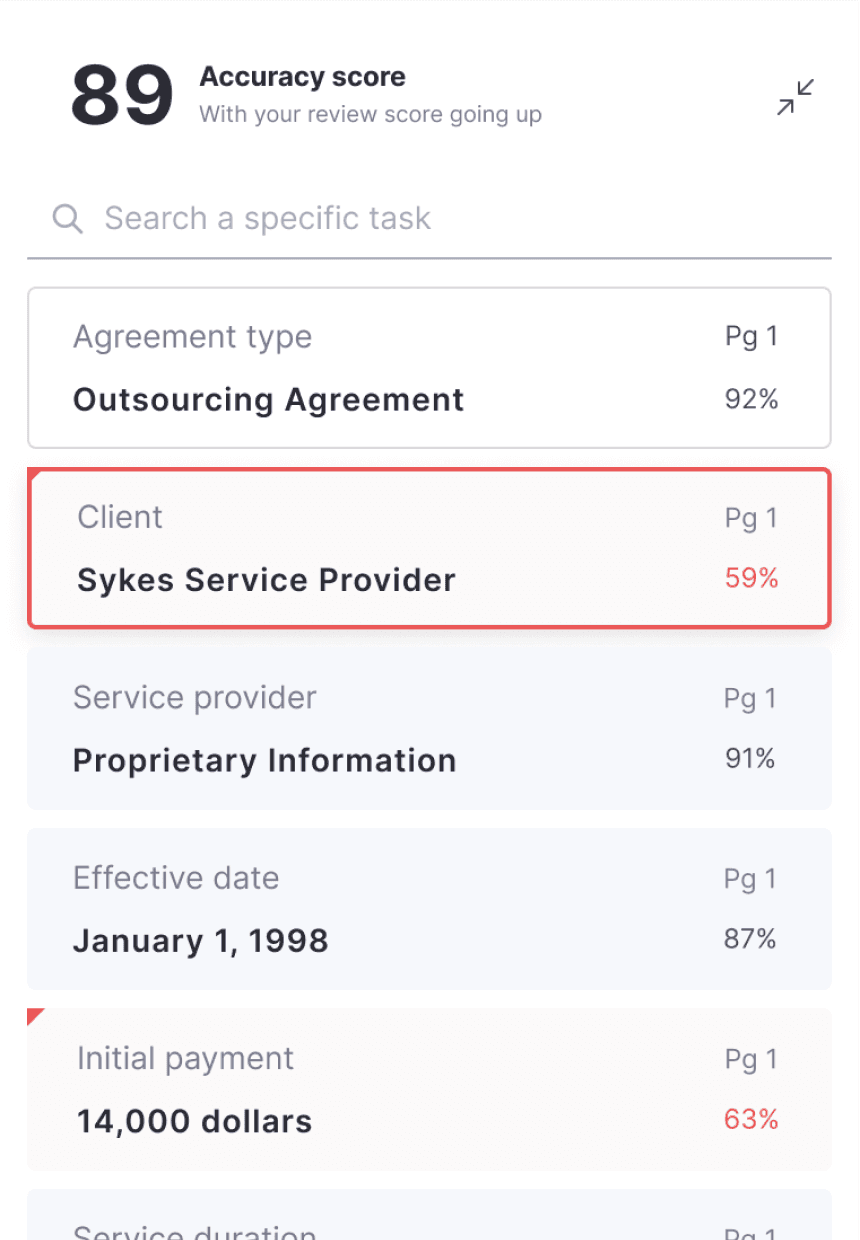Click Pg 1 link on Agreement type
Image resolution: width=860 pixels, height=1240 pixels.
(x=751, y=337)
